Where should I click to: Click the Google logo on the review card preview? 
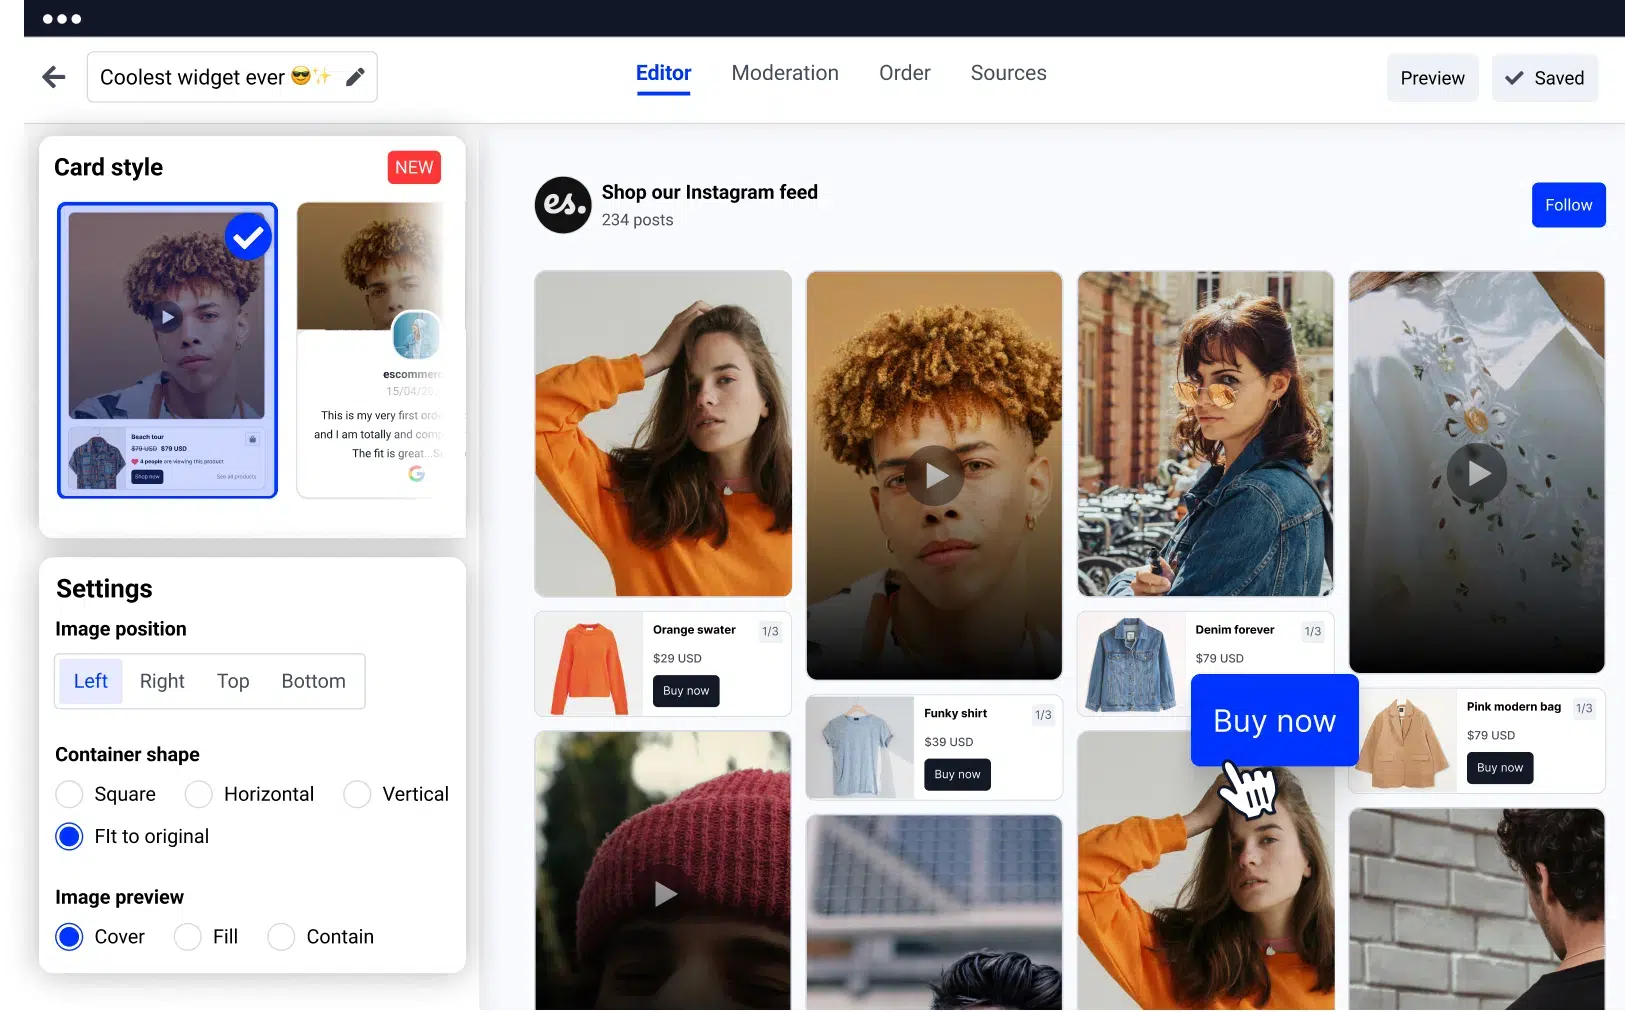click(417, 475)
